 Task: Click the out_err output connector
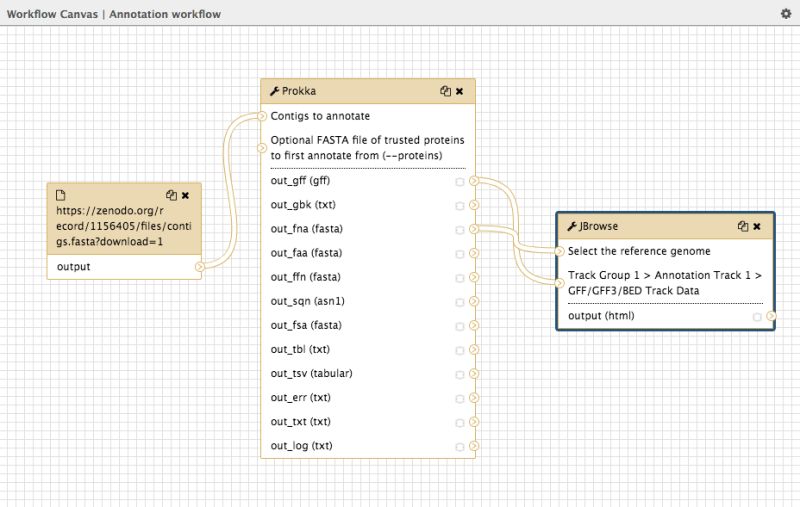[474, 398]
